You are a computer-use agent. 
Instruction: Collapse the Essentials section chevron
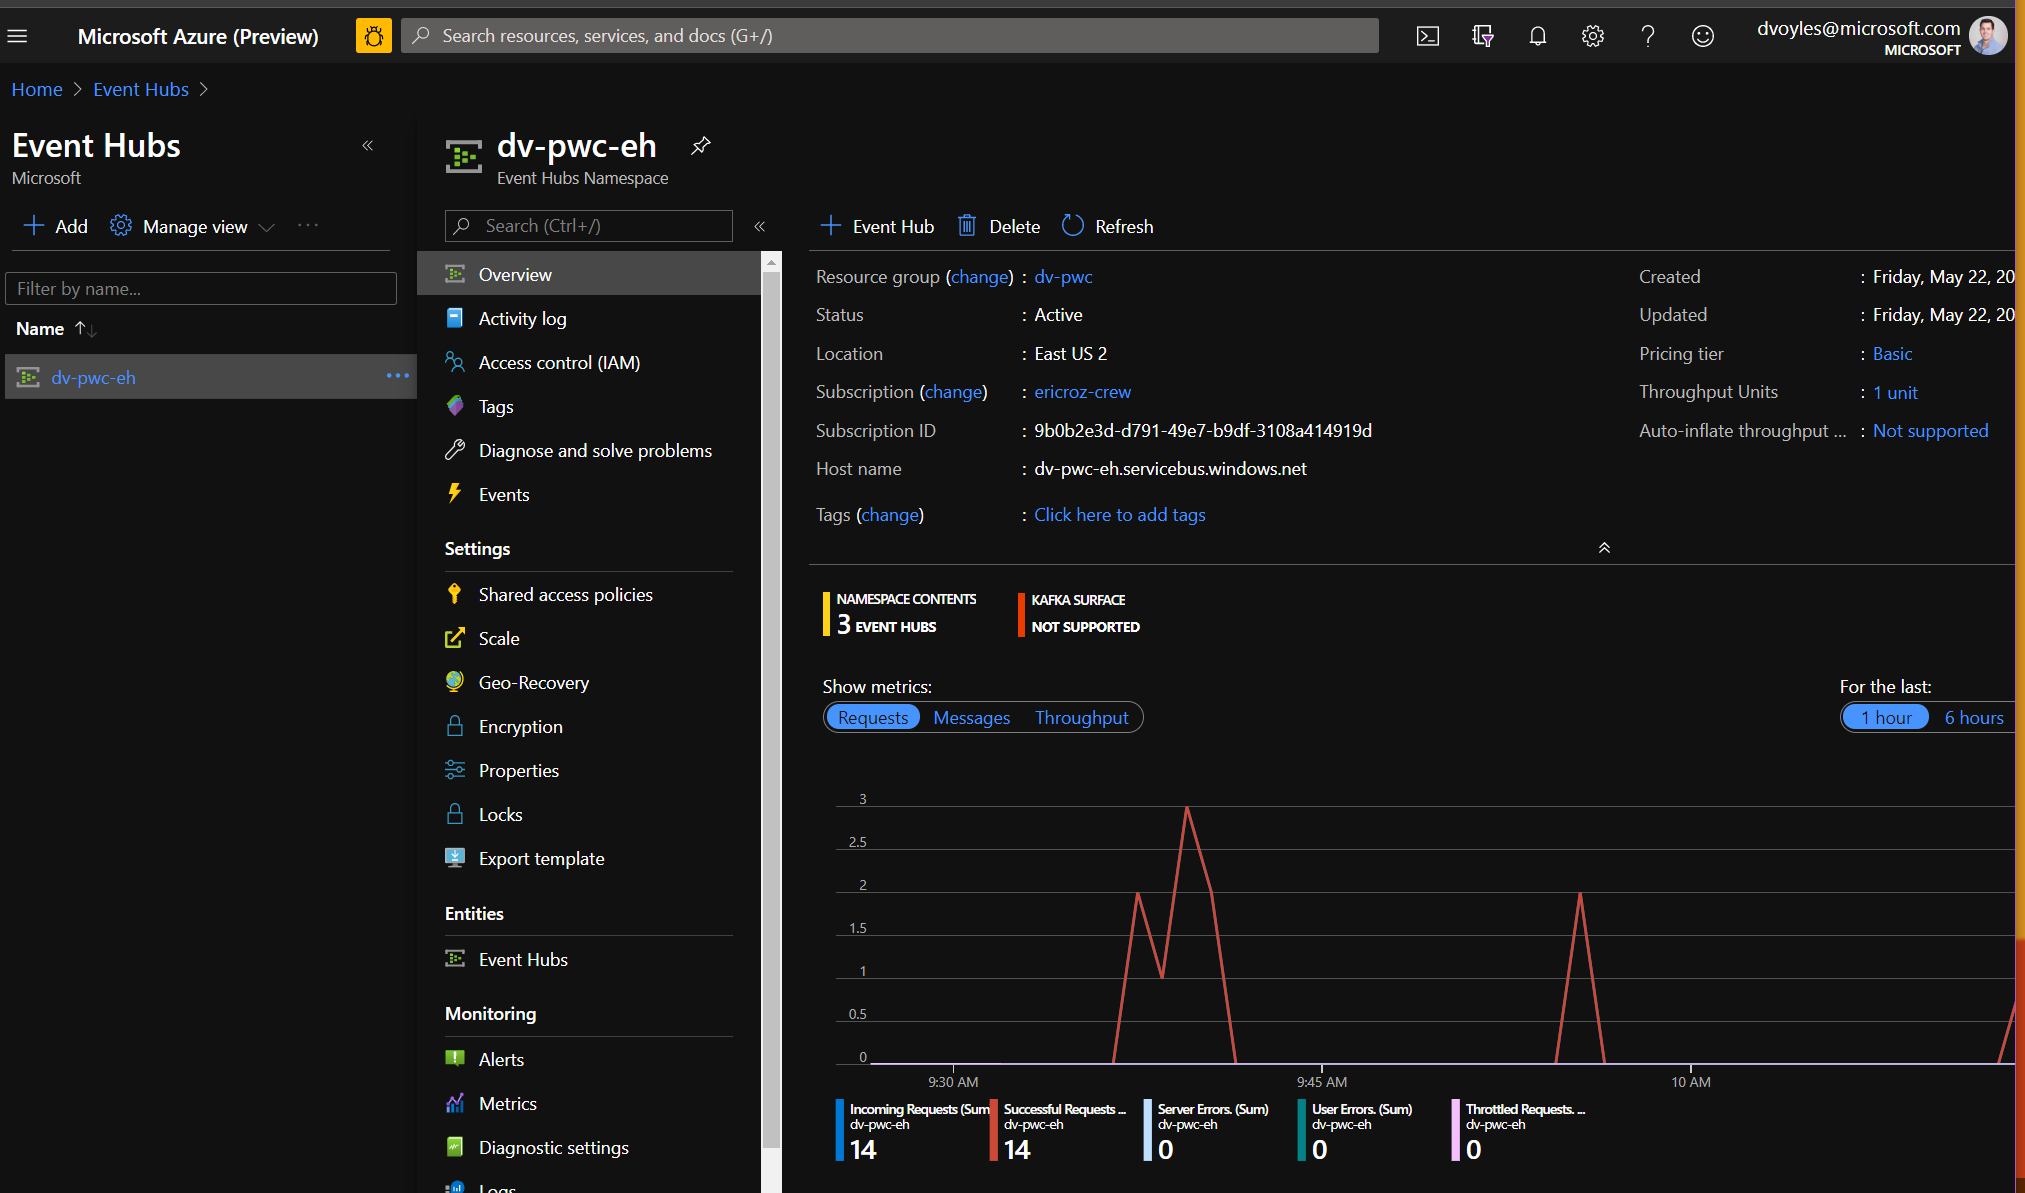coord(1604,548)
